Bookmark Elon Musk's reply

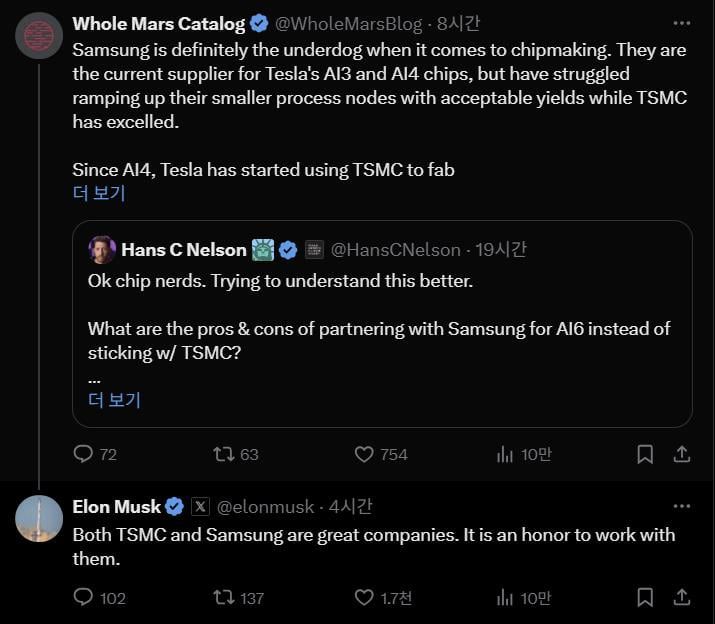(645, 597)
